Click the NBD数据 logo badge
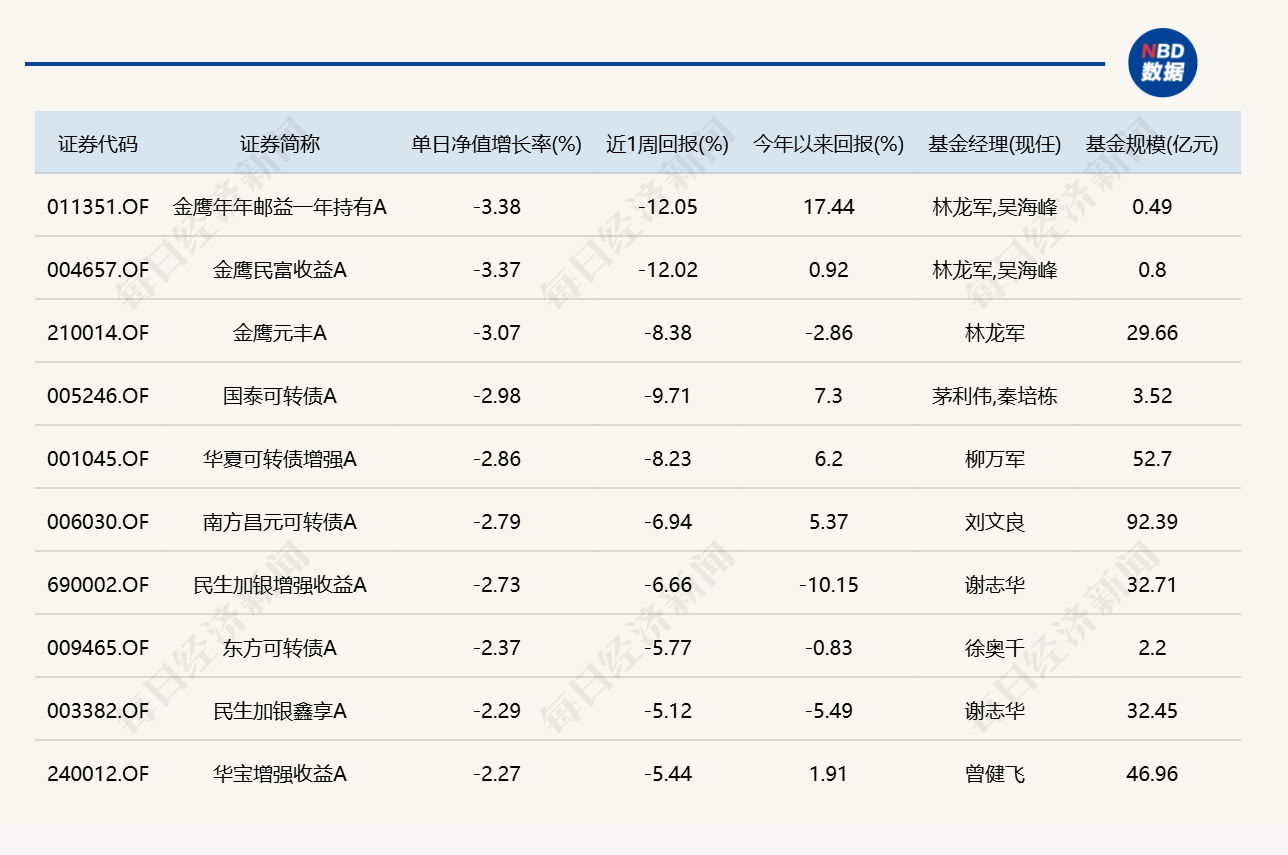Screen dimensions: 1288x855 coord(1162,63)
